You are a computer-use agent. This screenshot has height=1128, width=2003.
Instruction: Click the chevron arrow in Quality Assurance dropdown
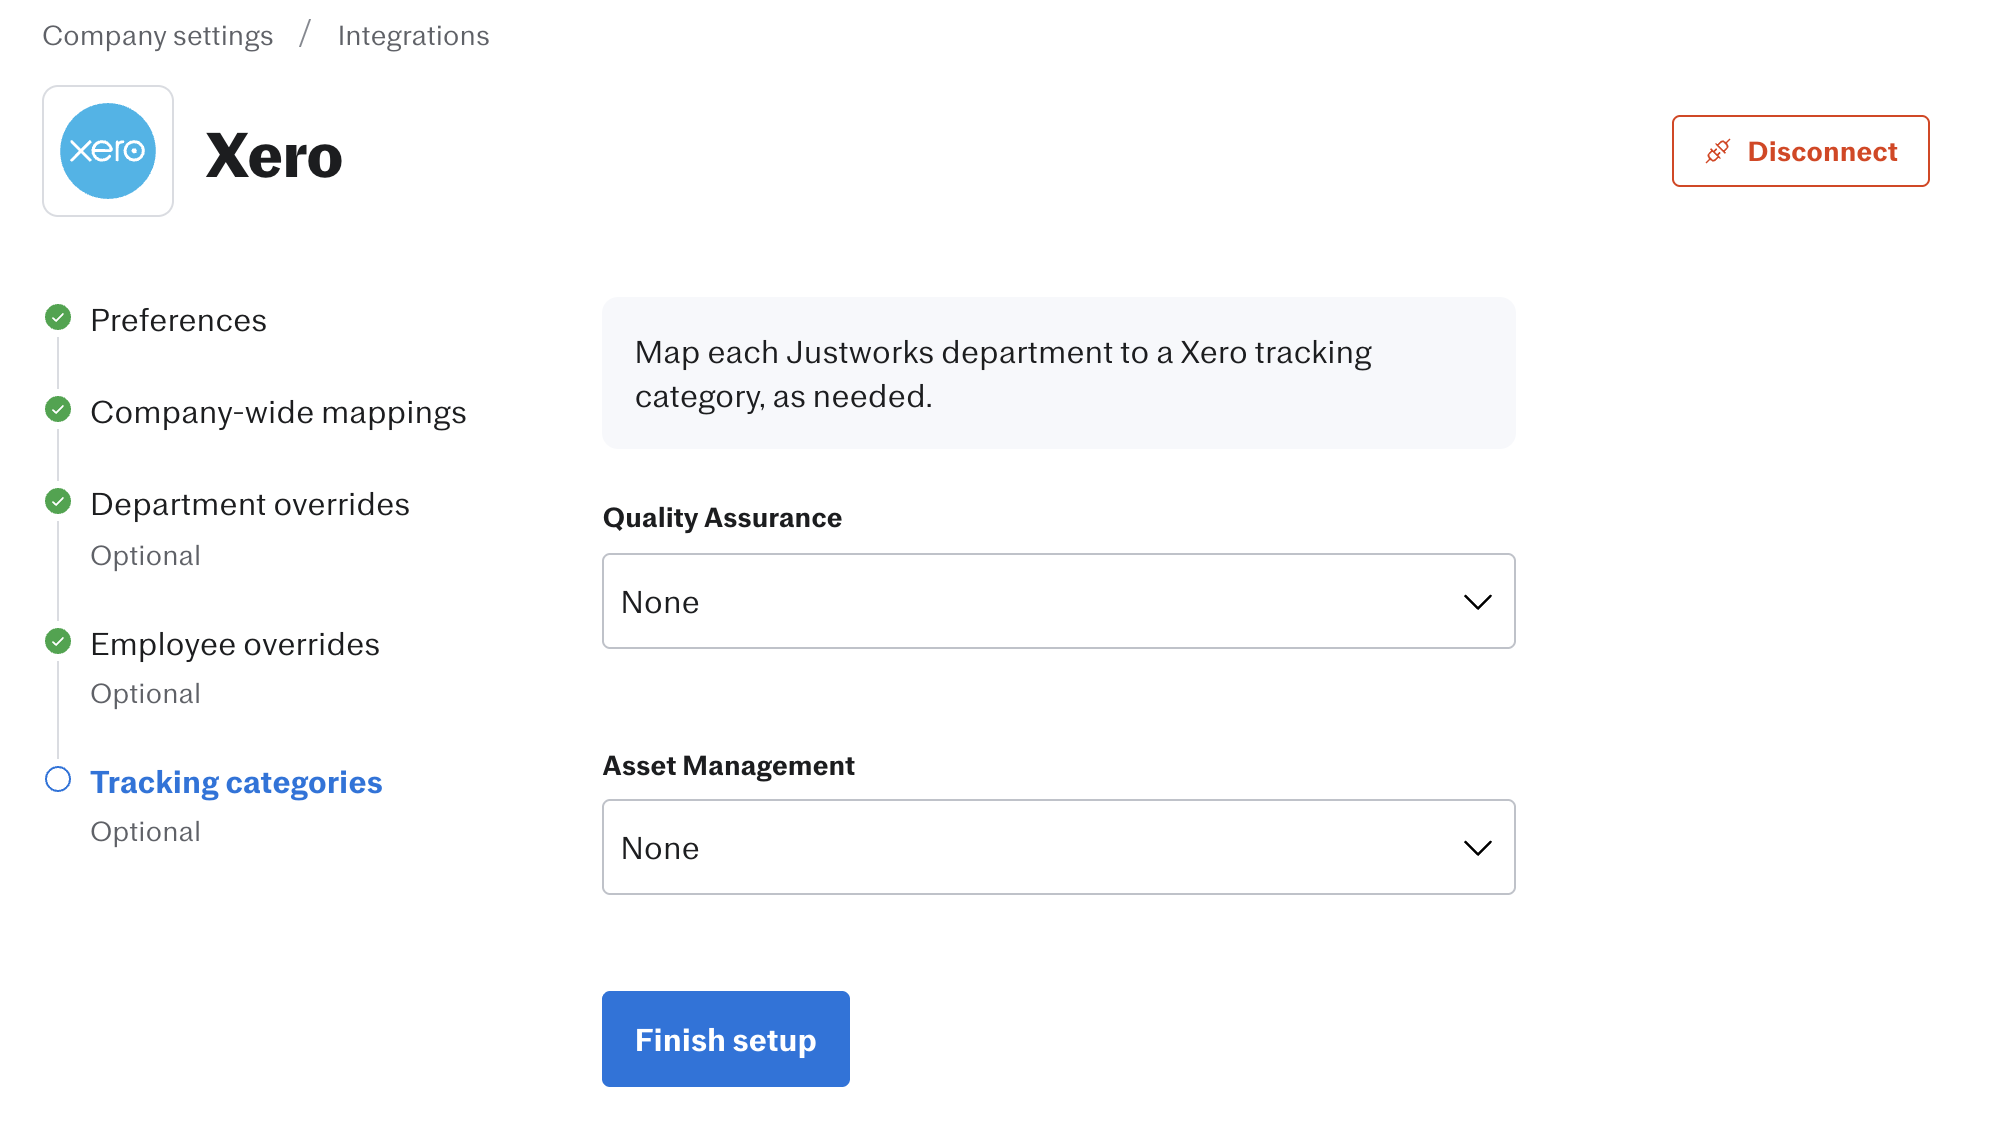(x=1477, y=602)
